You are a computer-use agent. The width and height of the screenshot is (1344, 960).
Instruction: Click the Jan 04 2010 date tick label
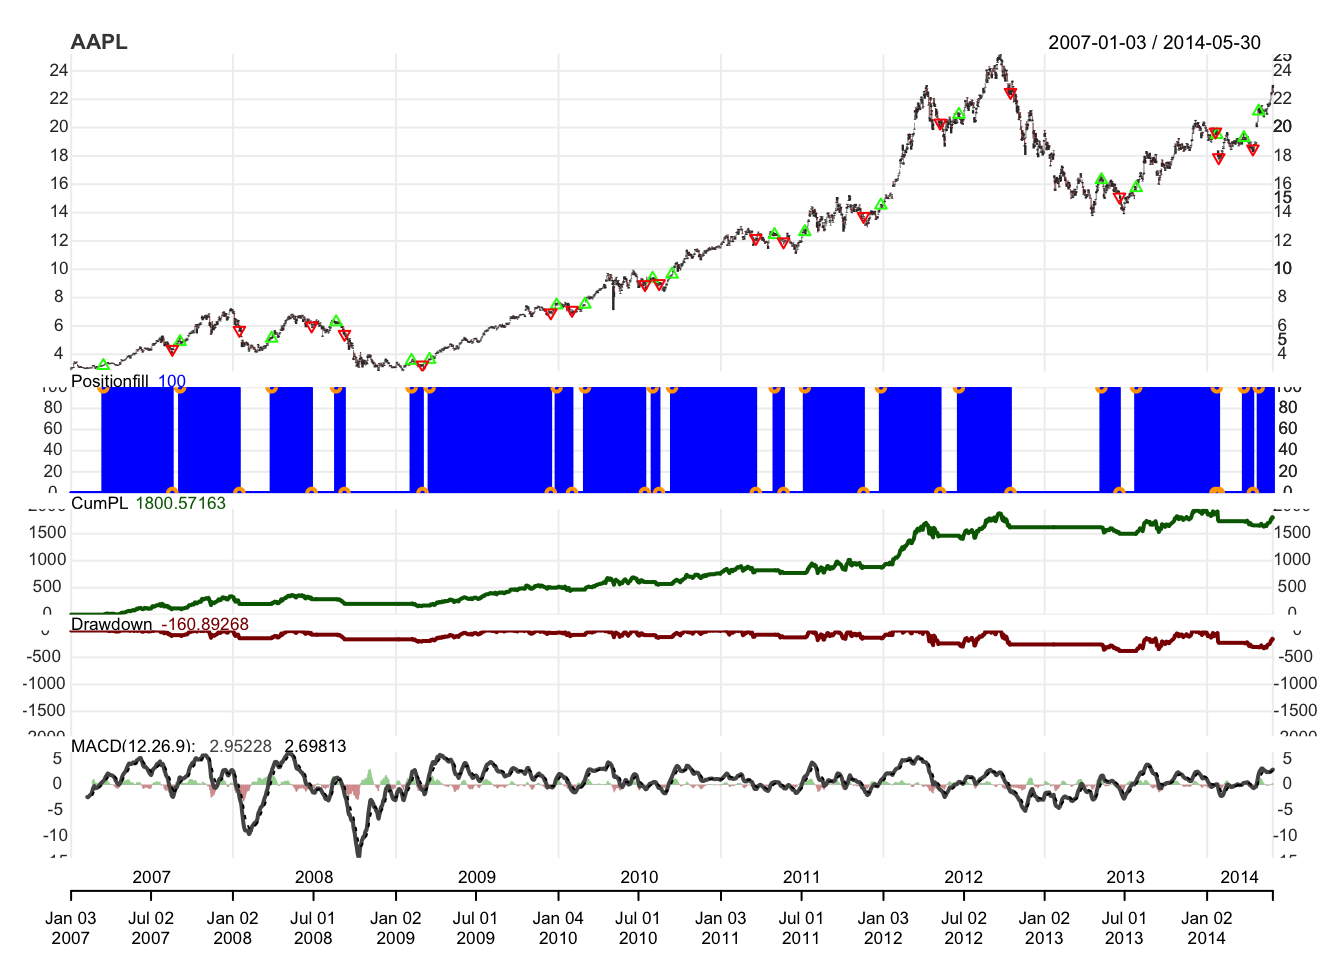point(558,928)
